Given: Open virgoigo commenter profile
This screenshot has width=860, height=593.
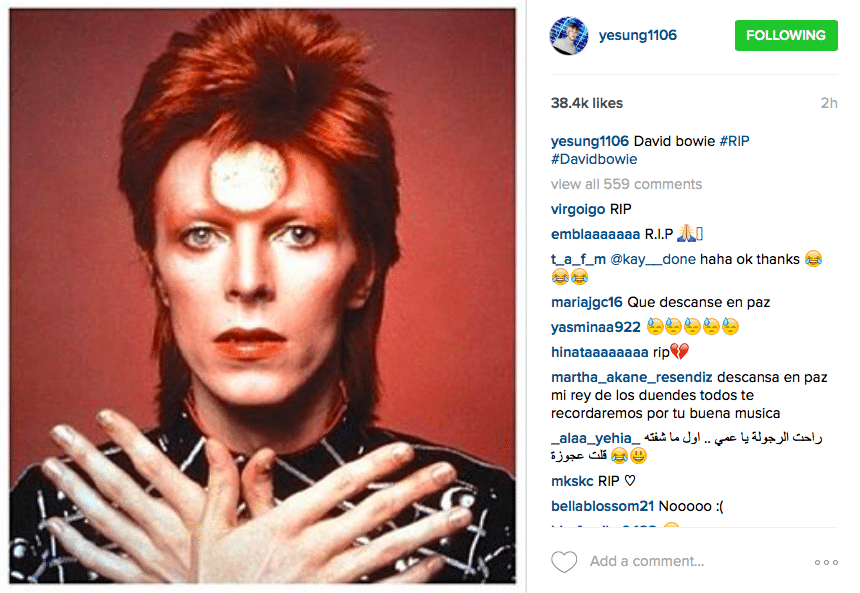Looking at the screenshot, I should (x=578, y=209).
